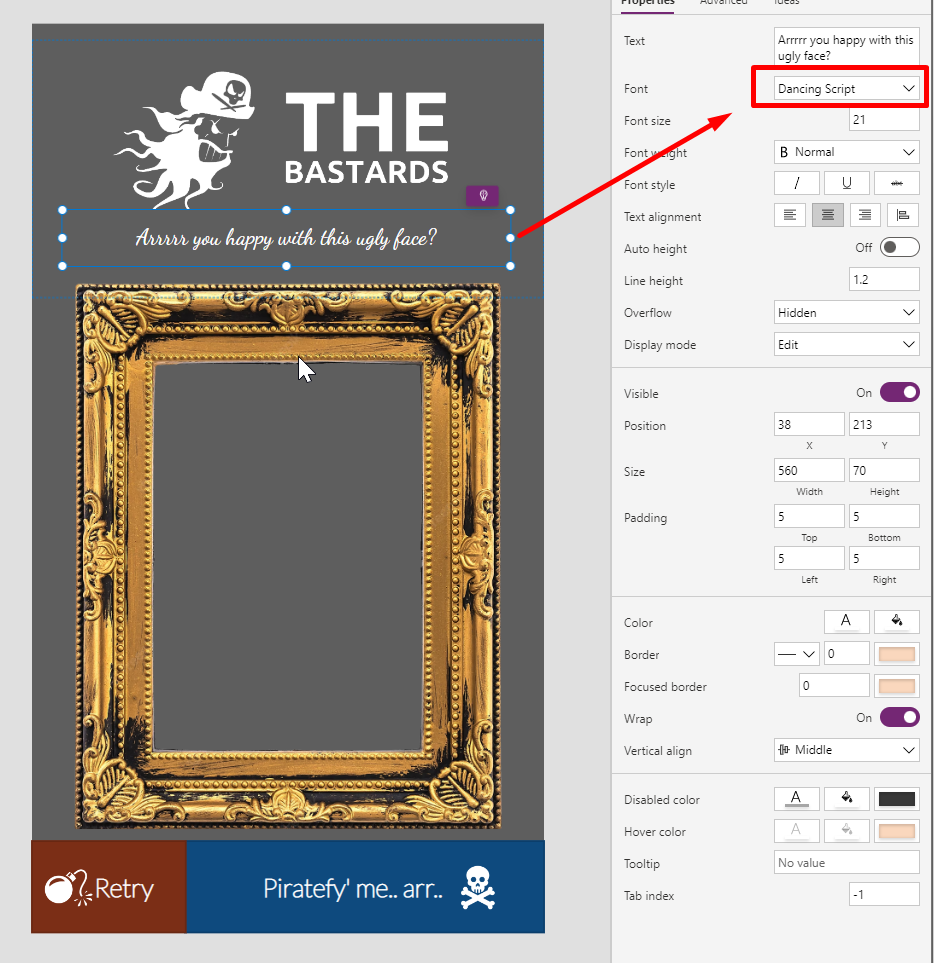This screenshot has width=934, height=963.
Task: Open the Overflow dropdown
Action: tap(846, 312)
